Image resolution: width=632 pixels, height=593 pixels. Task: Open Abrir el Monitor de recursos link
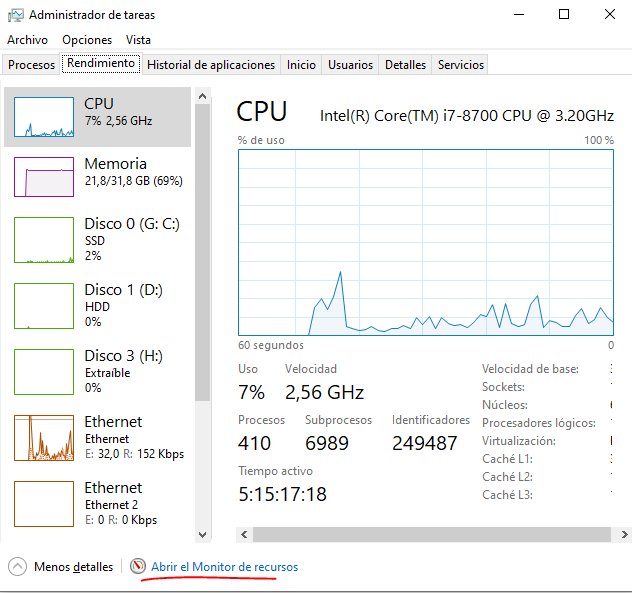coord(224,567)
